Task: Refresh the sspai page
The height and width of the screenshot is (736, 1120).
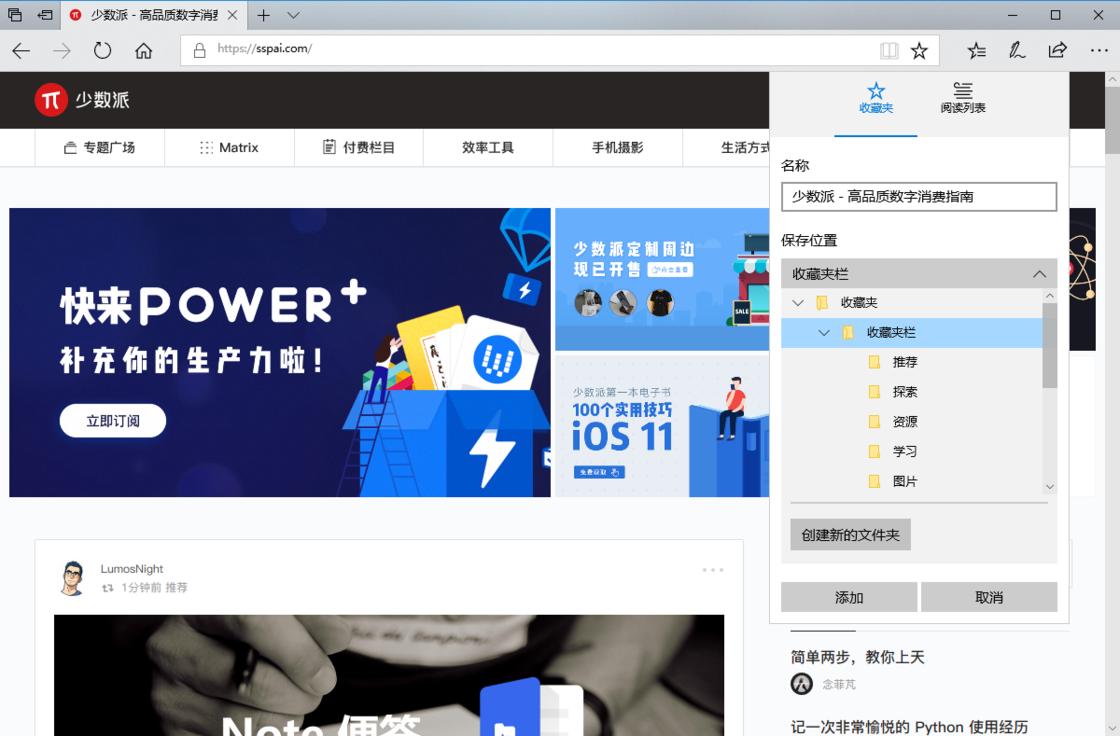Action: click(x=102, y=51)
